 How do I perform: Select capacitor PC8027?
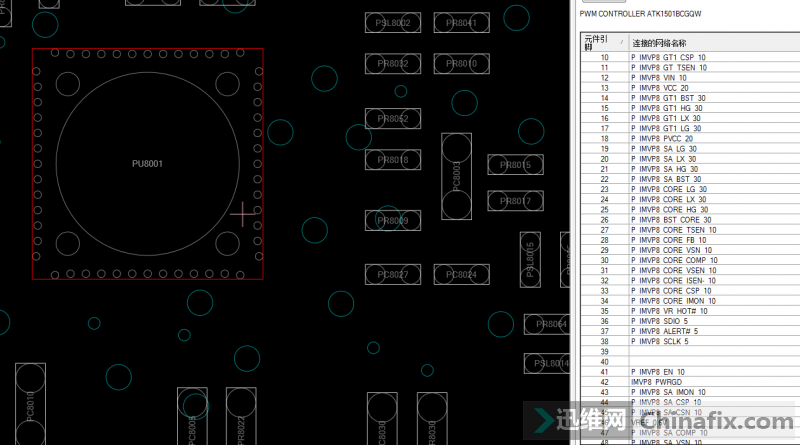[x=392, y=274]
